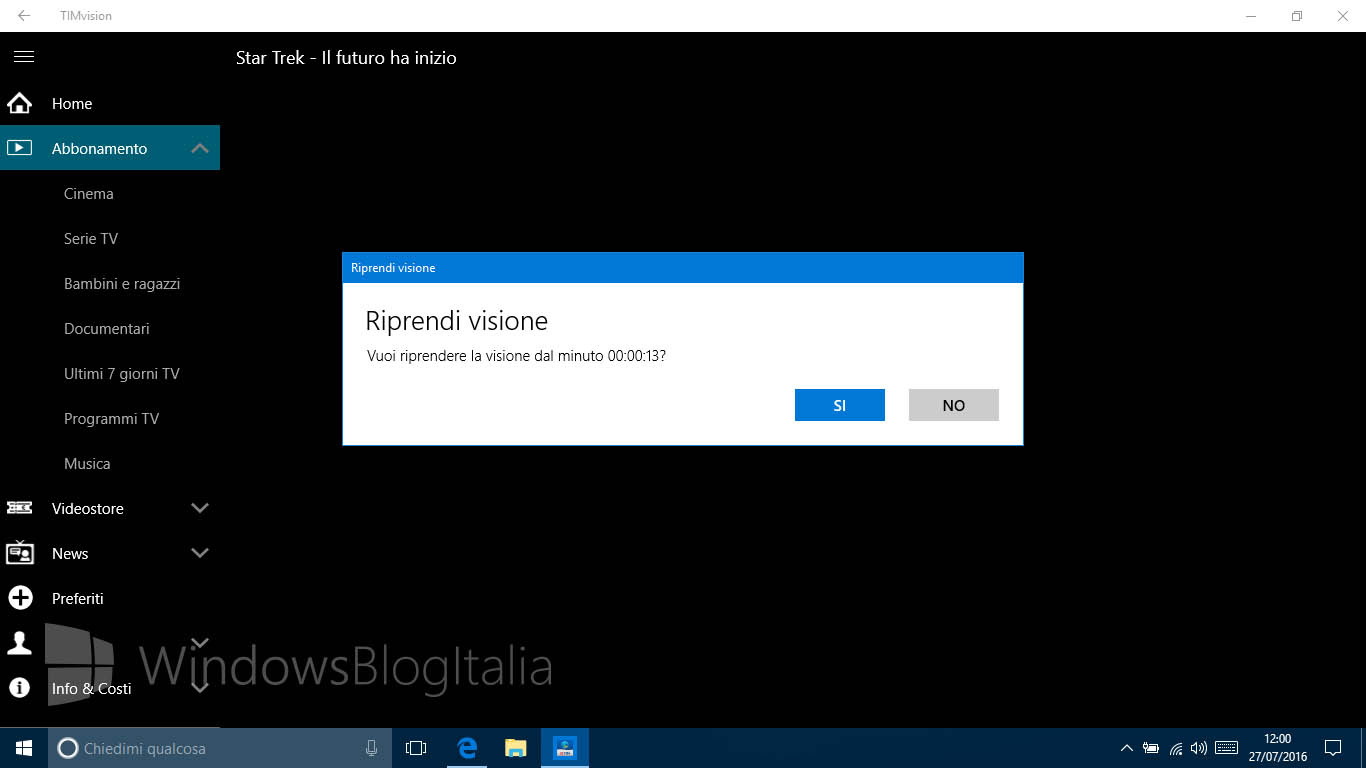
Task: Click the volume speaker tray icon
Action: coord(1199,748)
